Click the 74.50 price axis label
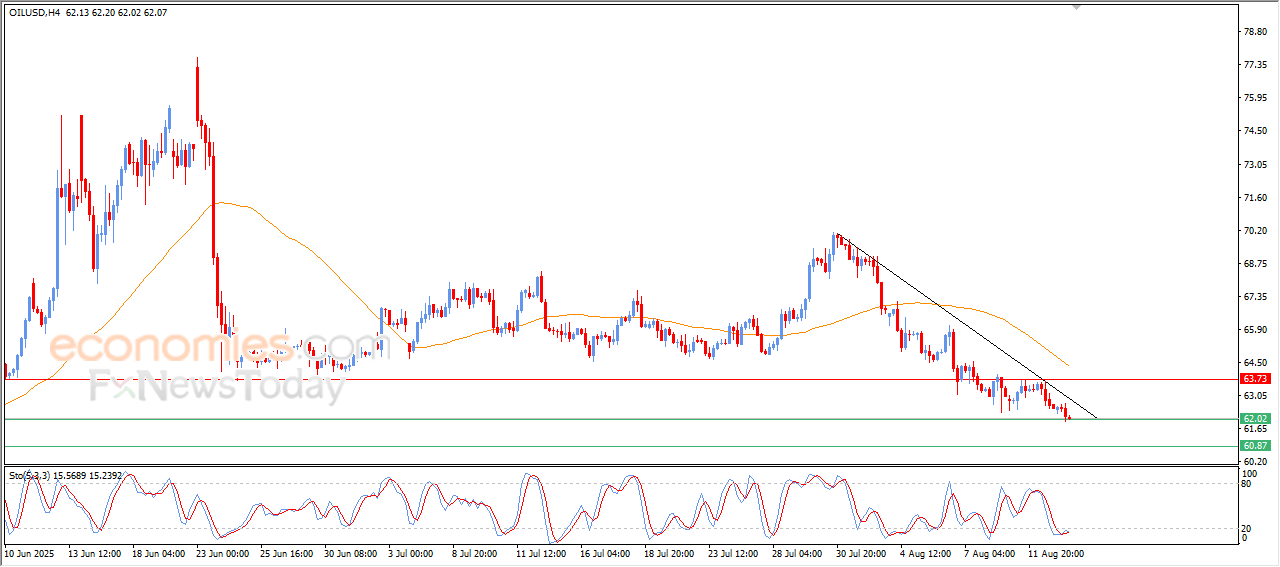The width and height of the screenshot is (1280, 567). point(1255,131)
